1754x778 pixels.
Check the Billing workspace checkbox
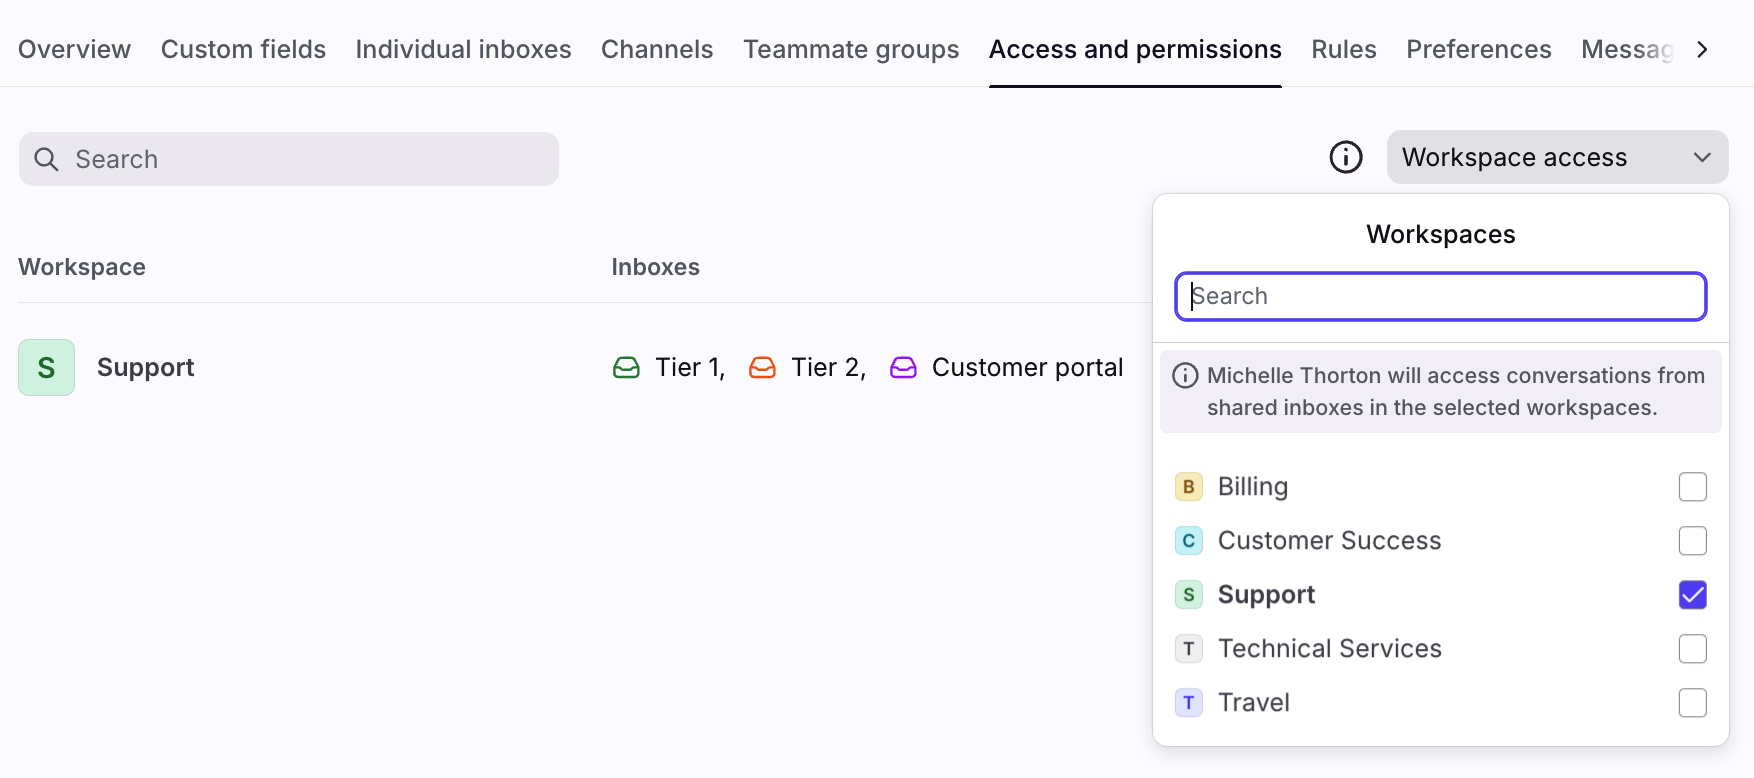click(1692, 487)
